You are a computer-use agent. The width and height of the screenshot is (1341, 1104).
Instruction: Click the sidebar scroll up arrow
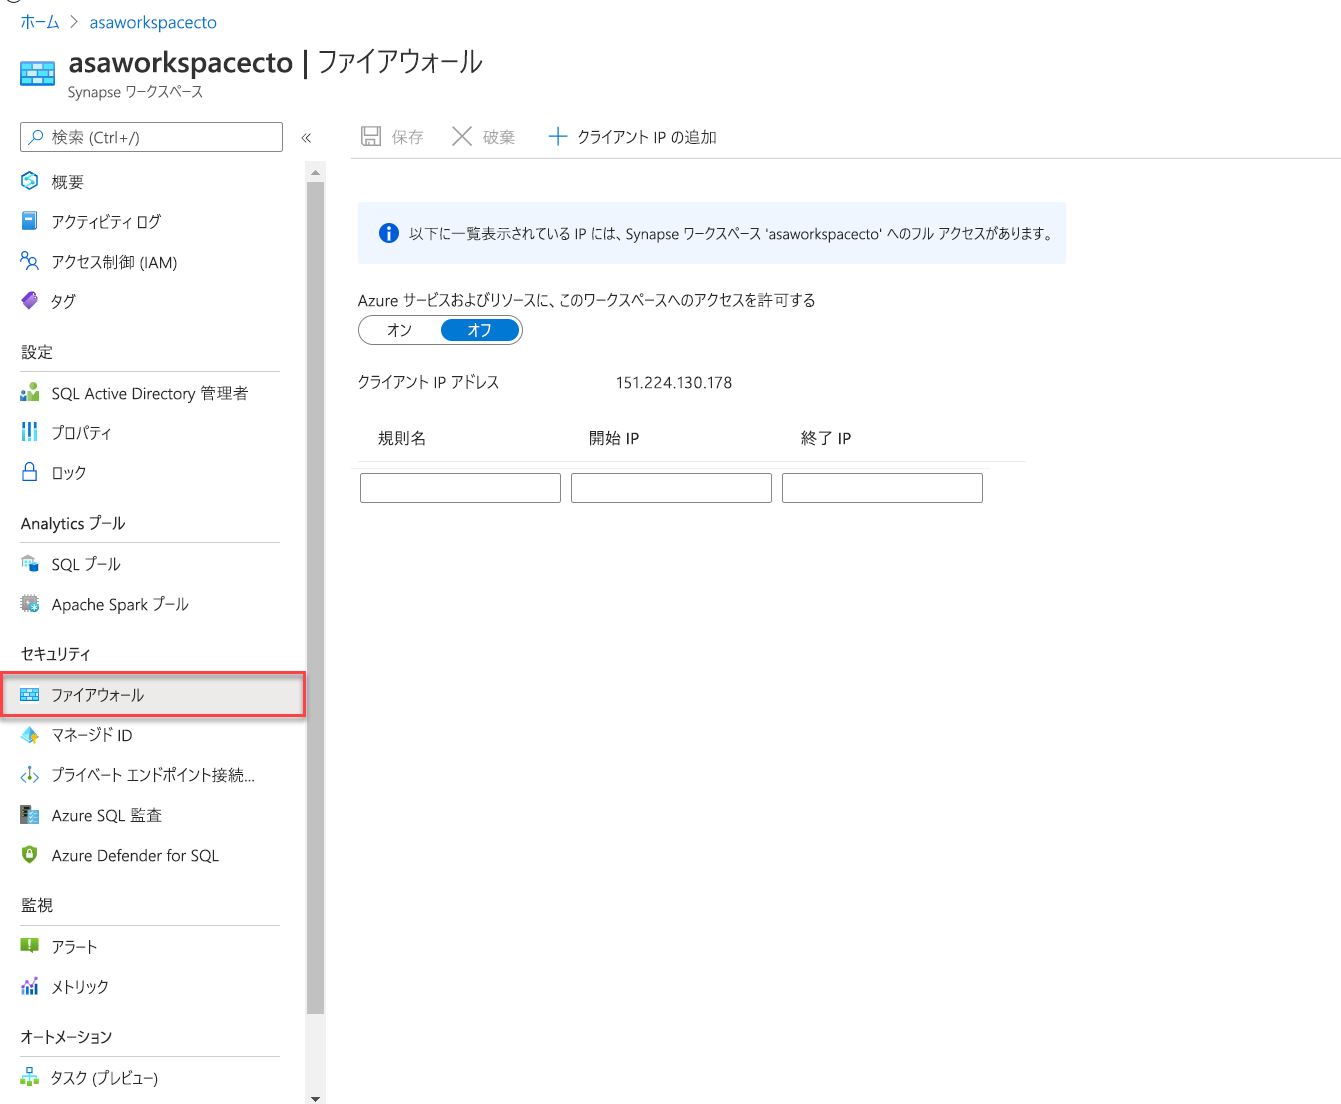click(315, 173)
